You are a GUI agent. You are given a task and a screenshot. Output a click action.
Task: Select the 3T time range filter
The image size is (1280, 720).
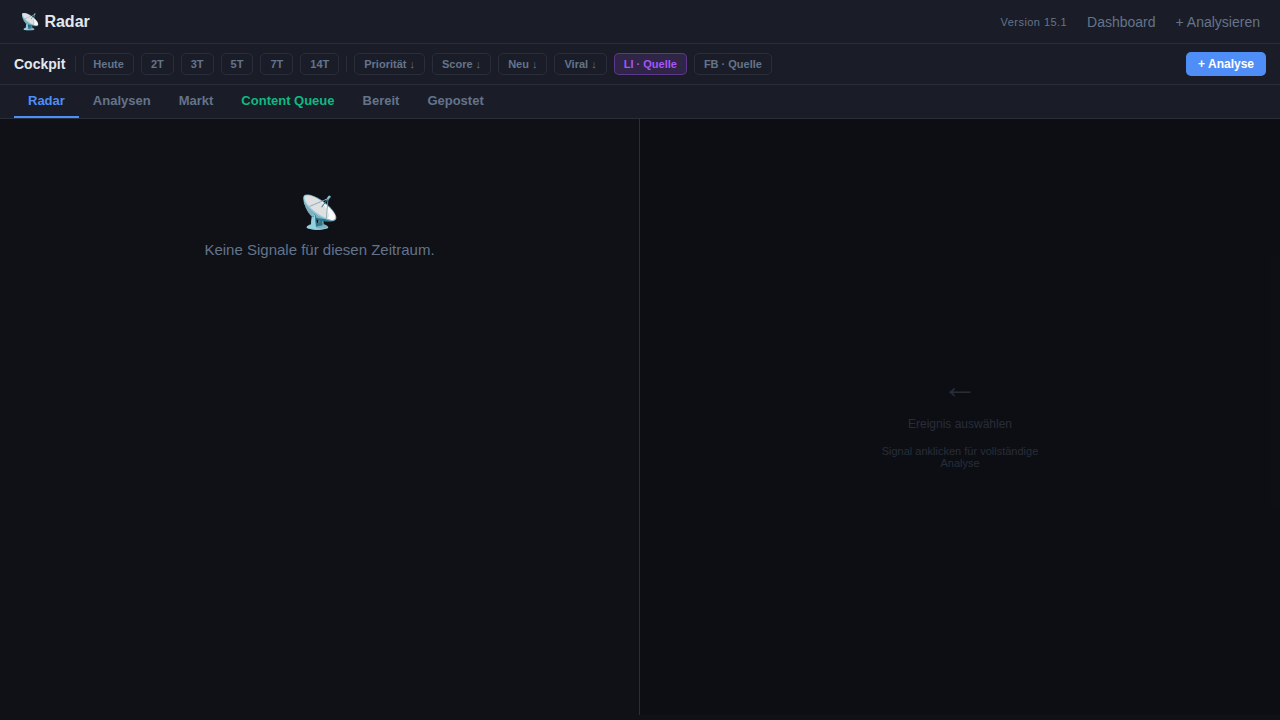197,64
